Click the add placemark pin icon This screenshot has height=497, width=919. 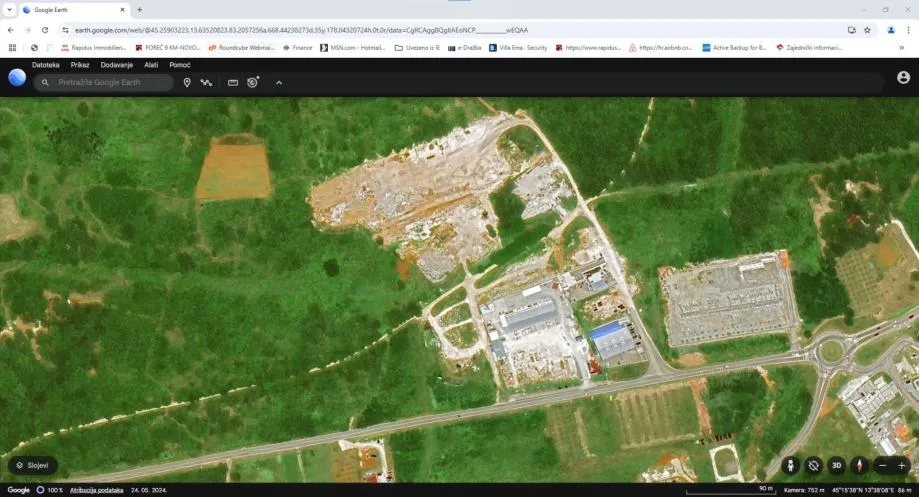click(187, 82)
